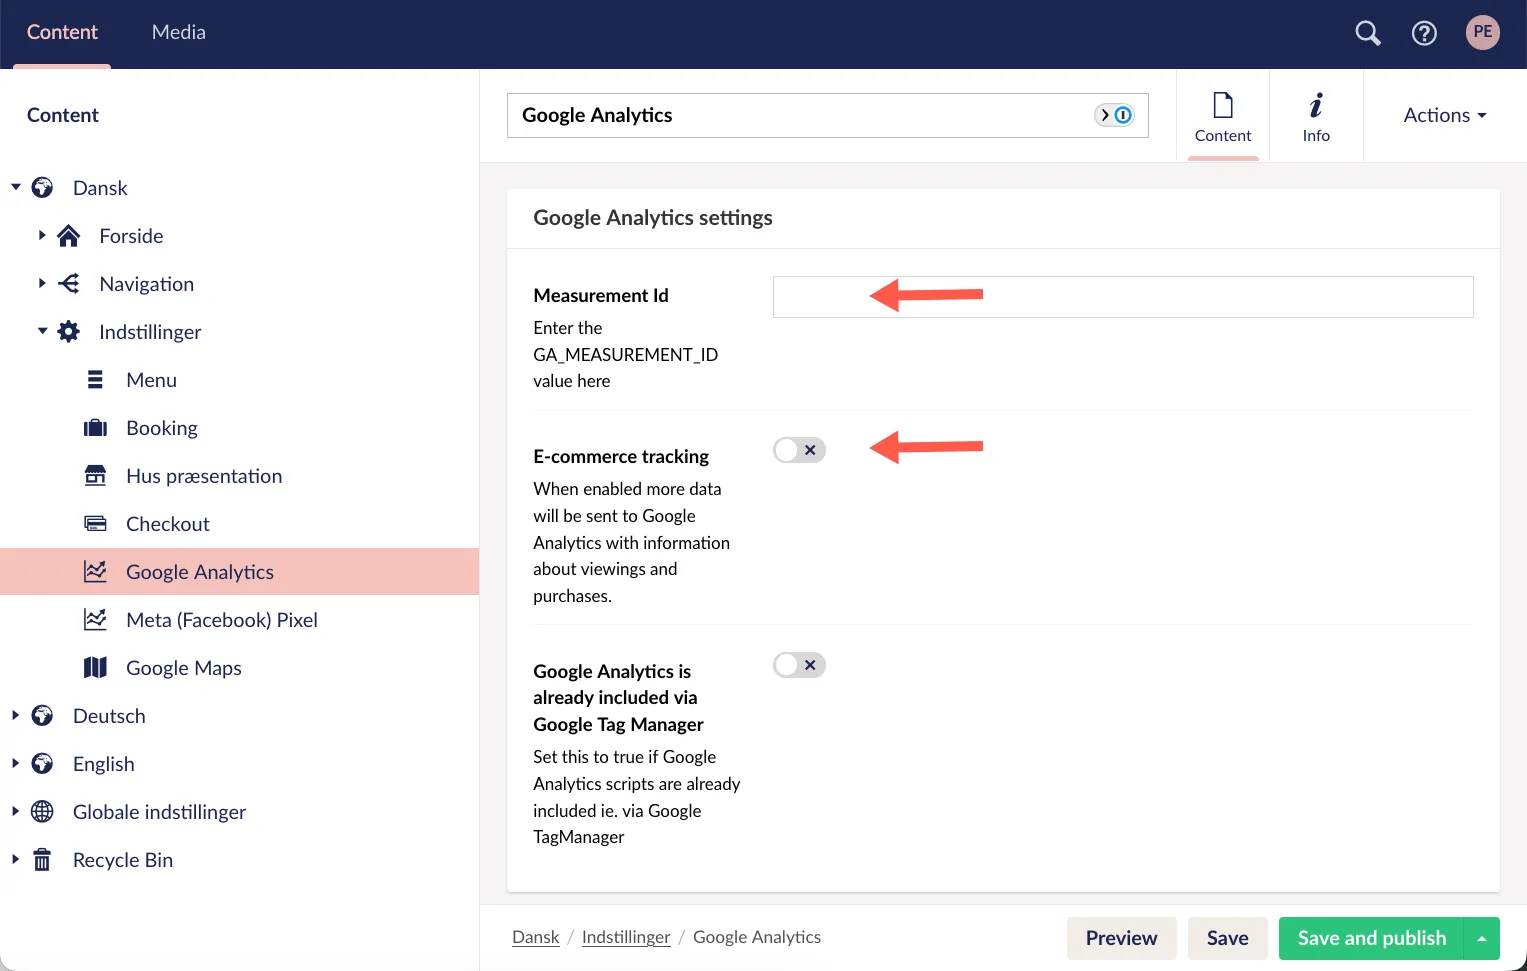Image resolution: width=1527 pixels, height=971 pixels.
Task: Open the search with the magnifier icon
Action: (x=1366, y=32)
